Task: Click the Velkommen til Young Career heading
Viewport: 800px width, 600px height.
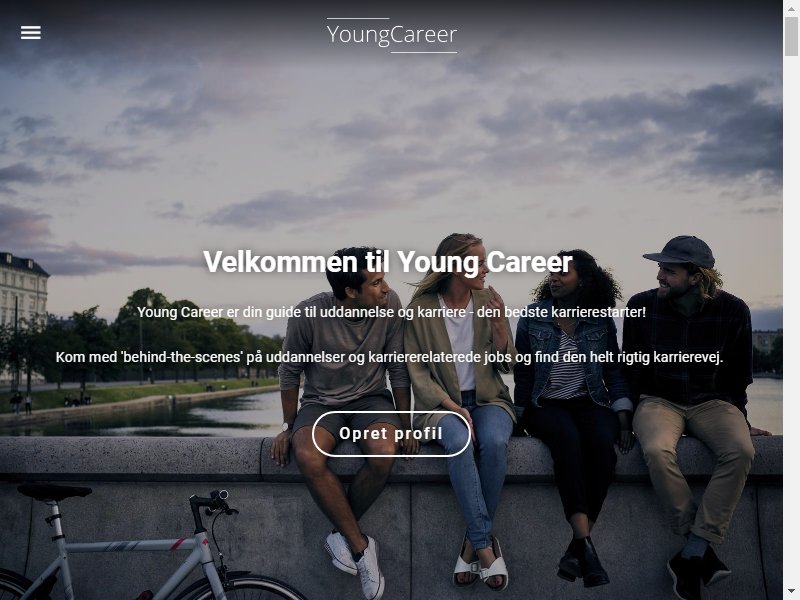Action: 388,262
